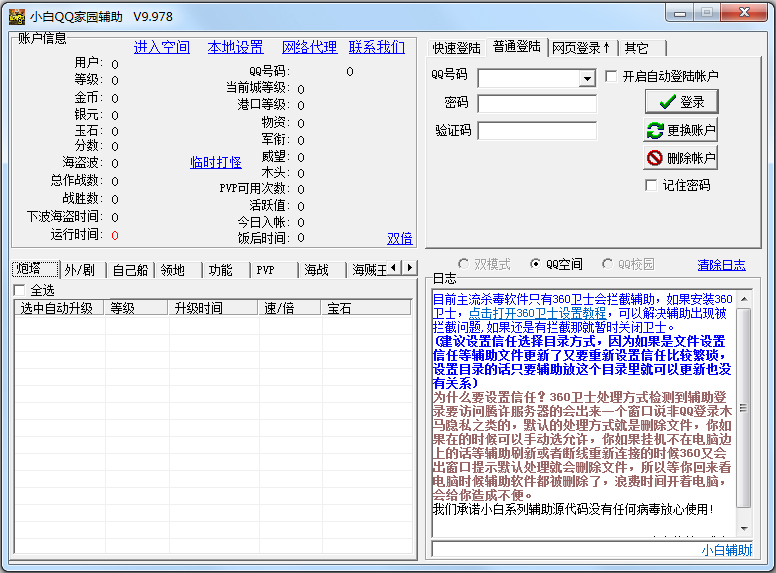This screenshot has height=573, width=776.
Task: Switch to the 快速登陆 tab
Action: [x=458, y=48]
